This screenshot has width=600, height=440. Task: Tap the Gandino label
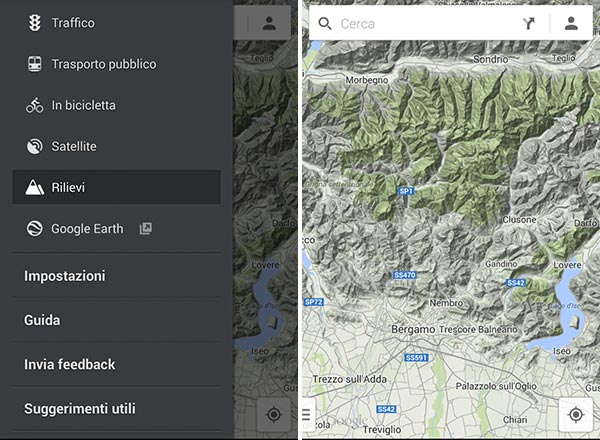(x=501, y=264)
